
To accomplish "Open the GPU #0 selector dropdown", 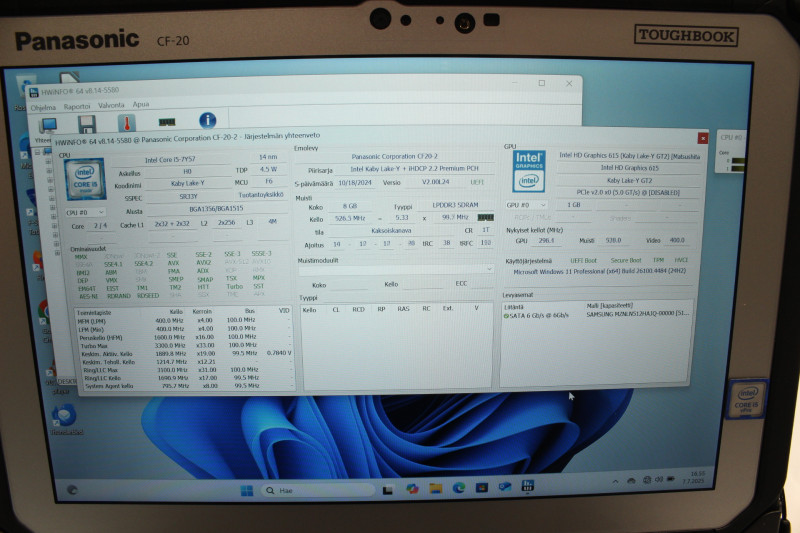I will coord(526,205).
